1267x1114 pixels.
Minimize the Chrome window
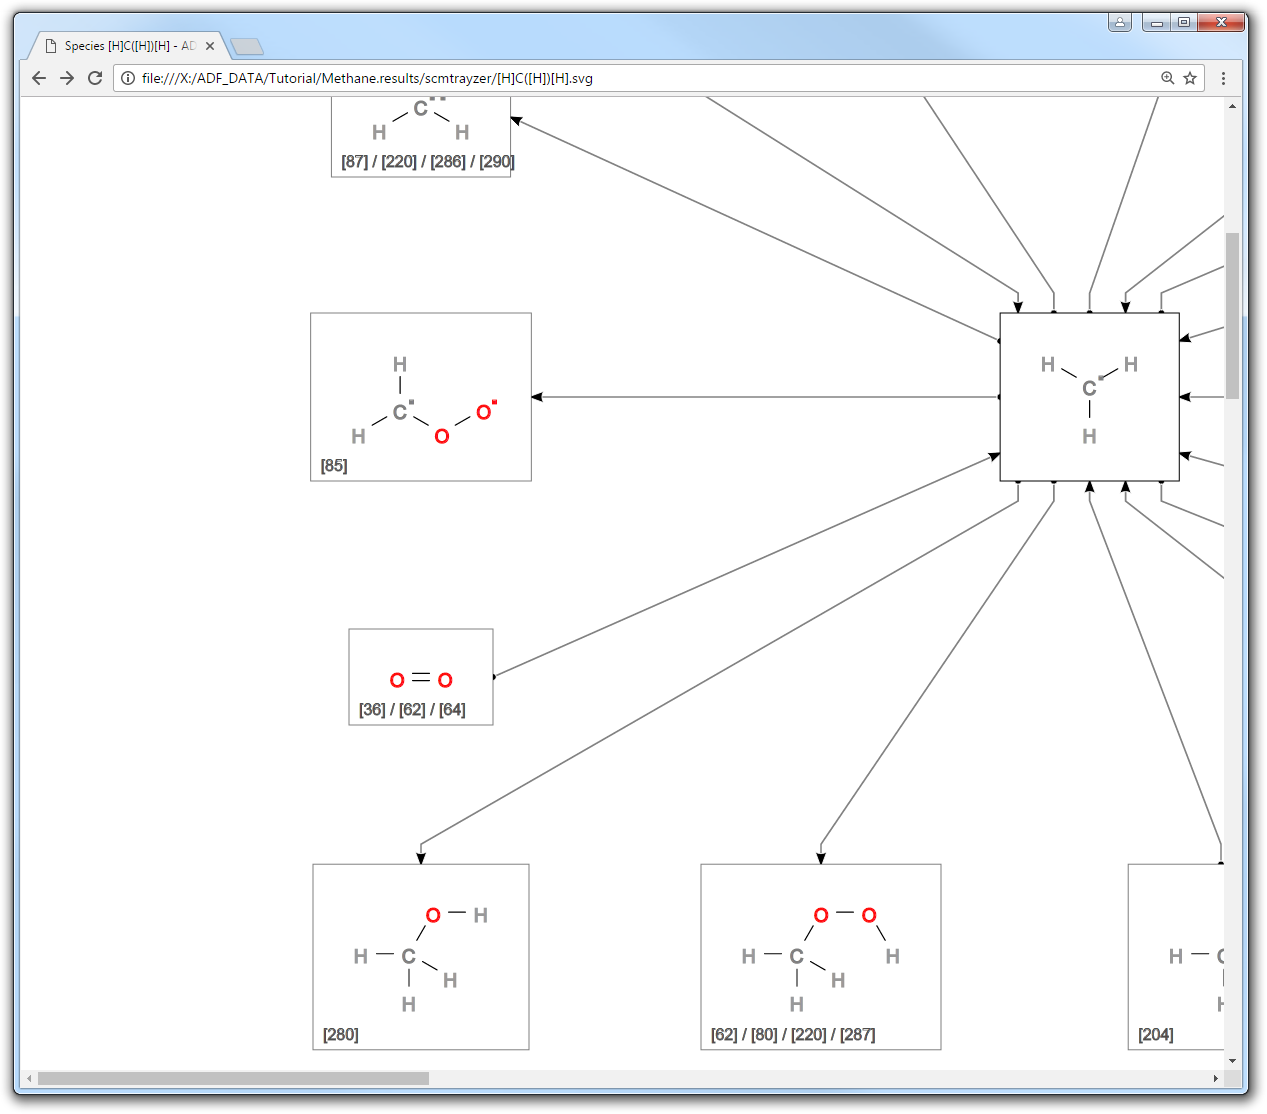[x=1156, y=22]
